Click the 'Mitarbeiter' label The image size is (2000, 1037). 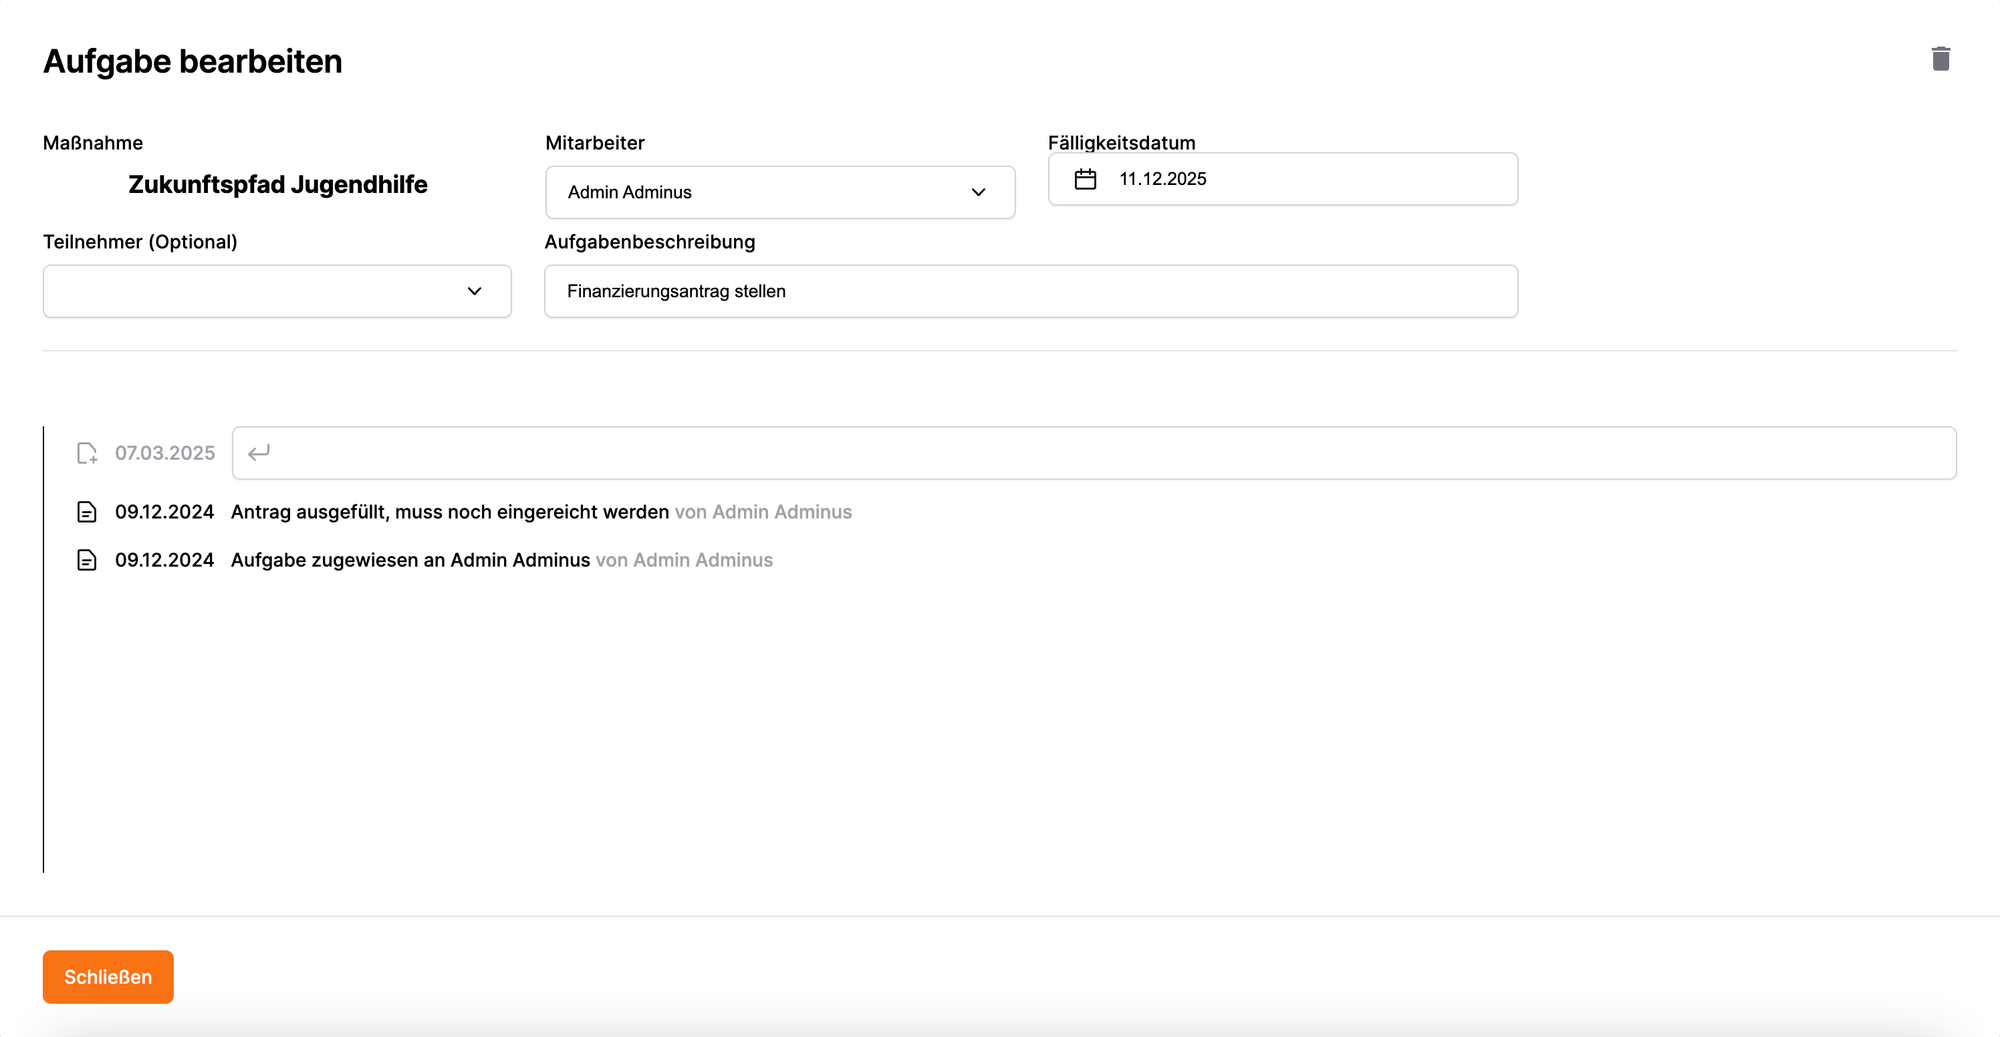[x=595, y=143]
